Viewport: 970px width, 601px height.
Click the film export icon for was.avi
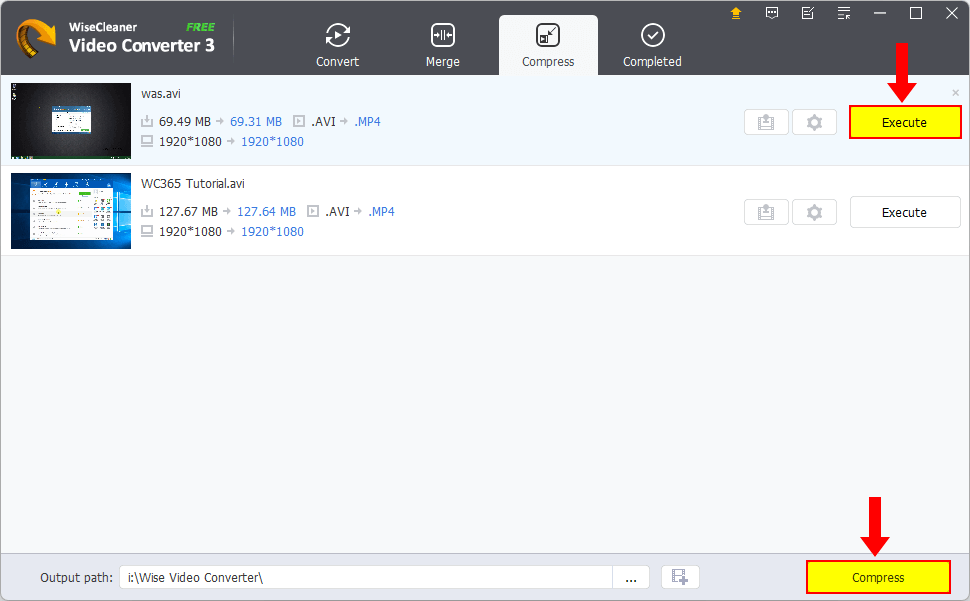766,122
